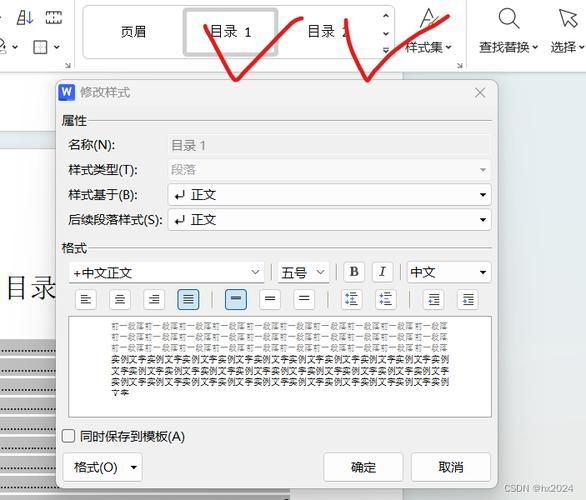The image size is (586, 500).
Task: Click the show paragraph marks icon
Action: (53, 17)
